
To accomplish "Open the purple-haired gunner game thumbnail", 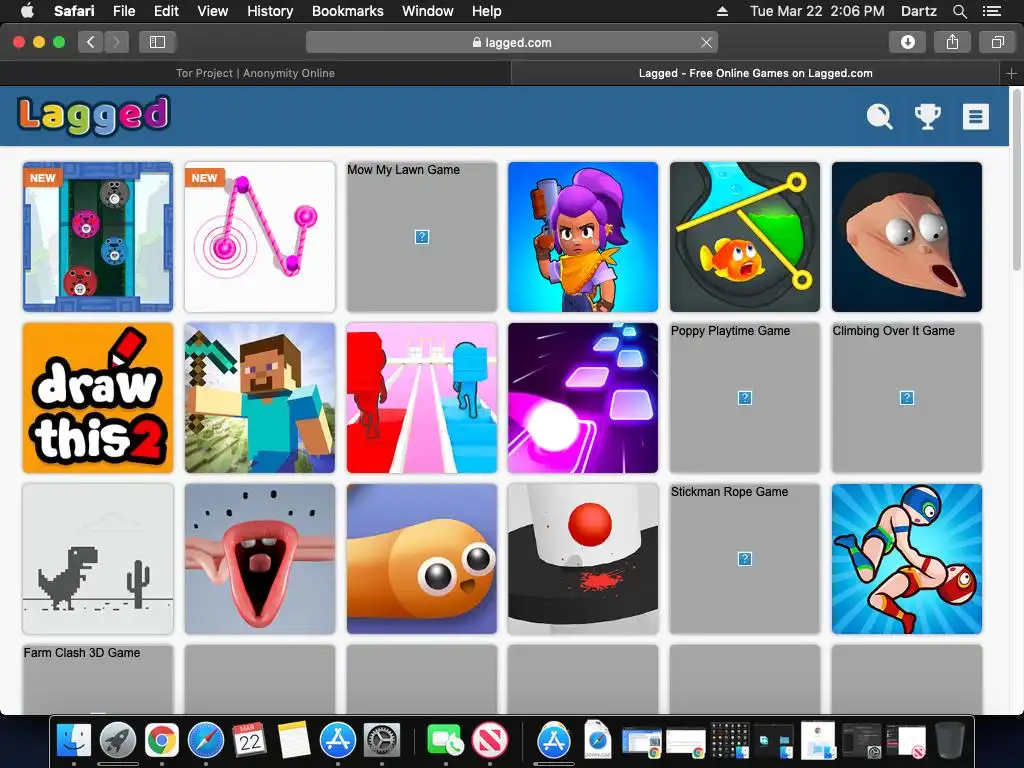I will click(583, 236).
